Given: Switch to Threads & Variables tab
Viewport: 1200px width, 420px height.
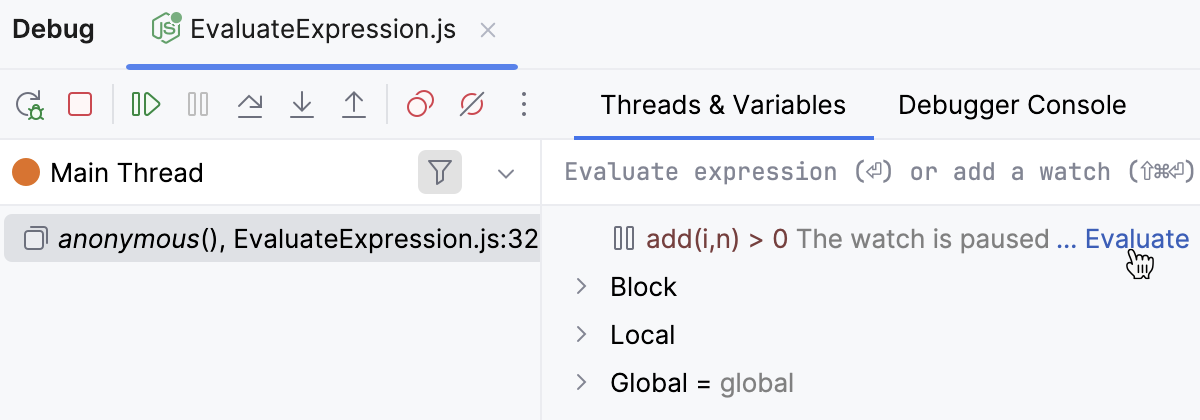Looking at the screenshot, I should click(723, 105).
